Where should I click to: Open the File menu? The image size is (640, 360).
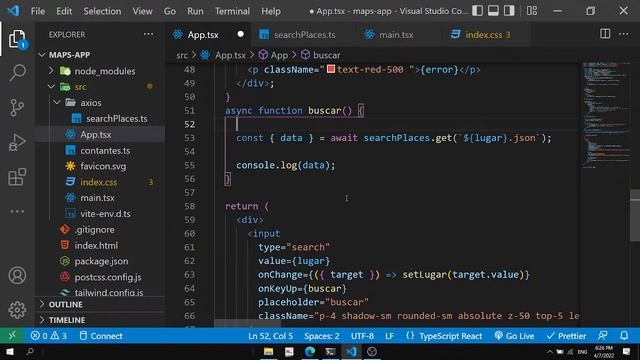click(38, 11)
